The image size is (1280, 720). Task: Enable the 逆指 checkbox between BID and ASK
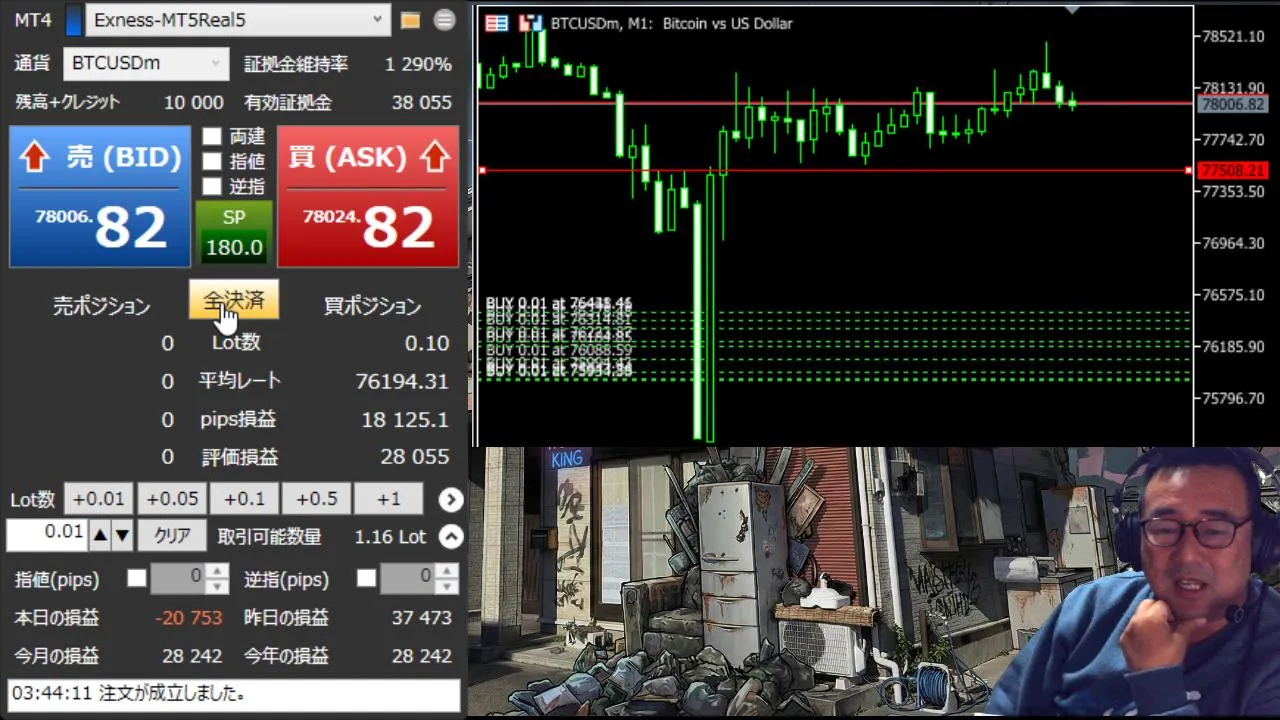212,186
